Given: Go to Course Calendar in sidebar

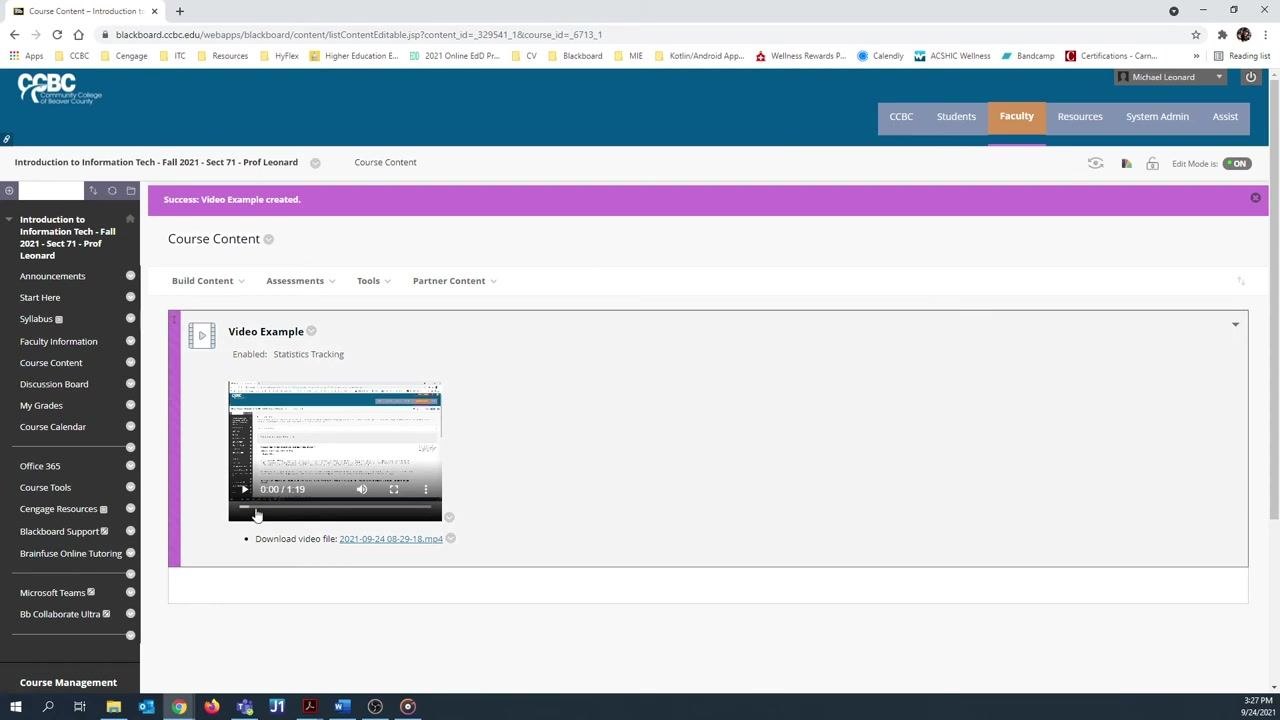Looking at the screenshot, I should point(53,427).
